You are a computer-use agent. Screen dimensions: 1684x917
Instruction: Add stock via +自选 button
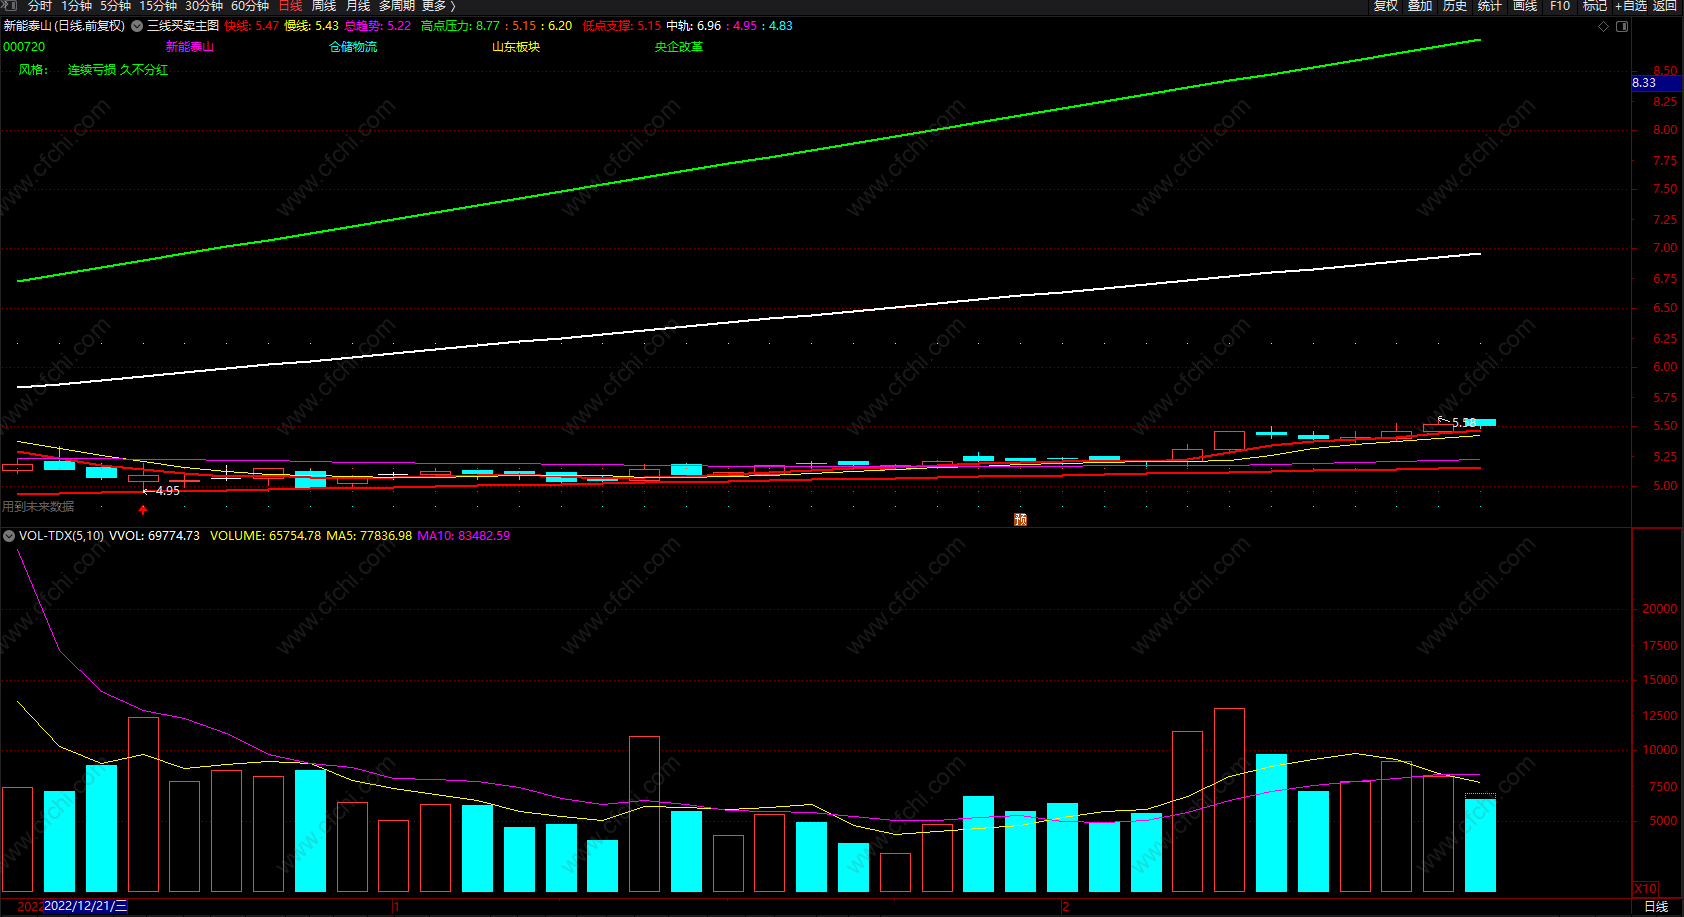[1631, 6]
